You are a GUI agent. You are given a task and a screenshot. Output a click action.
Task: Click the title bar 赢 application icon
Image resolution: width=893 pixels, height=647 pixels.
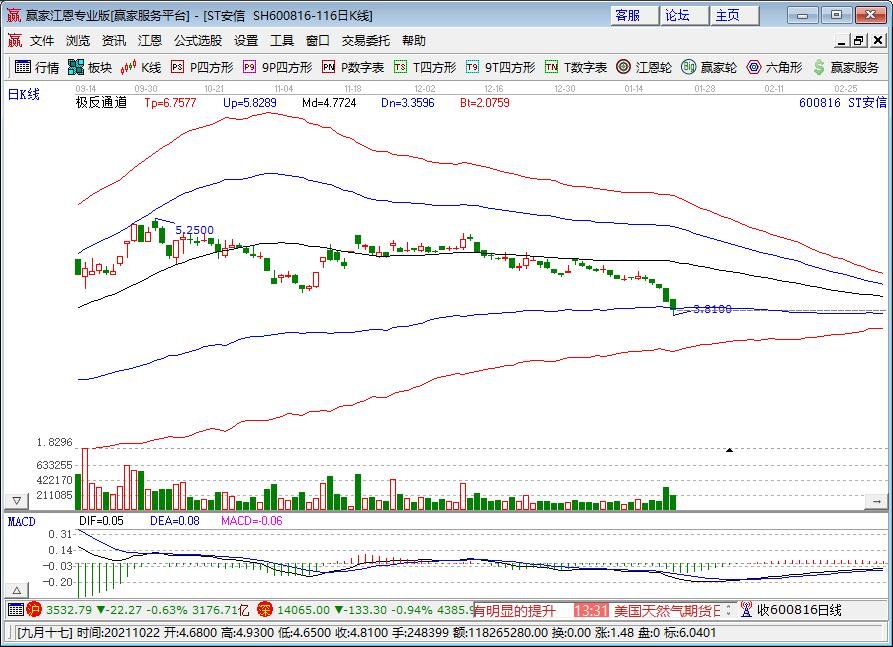(x=13, y=15)
